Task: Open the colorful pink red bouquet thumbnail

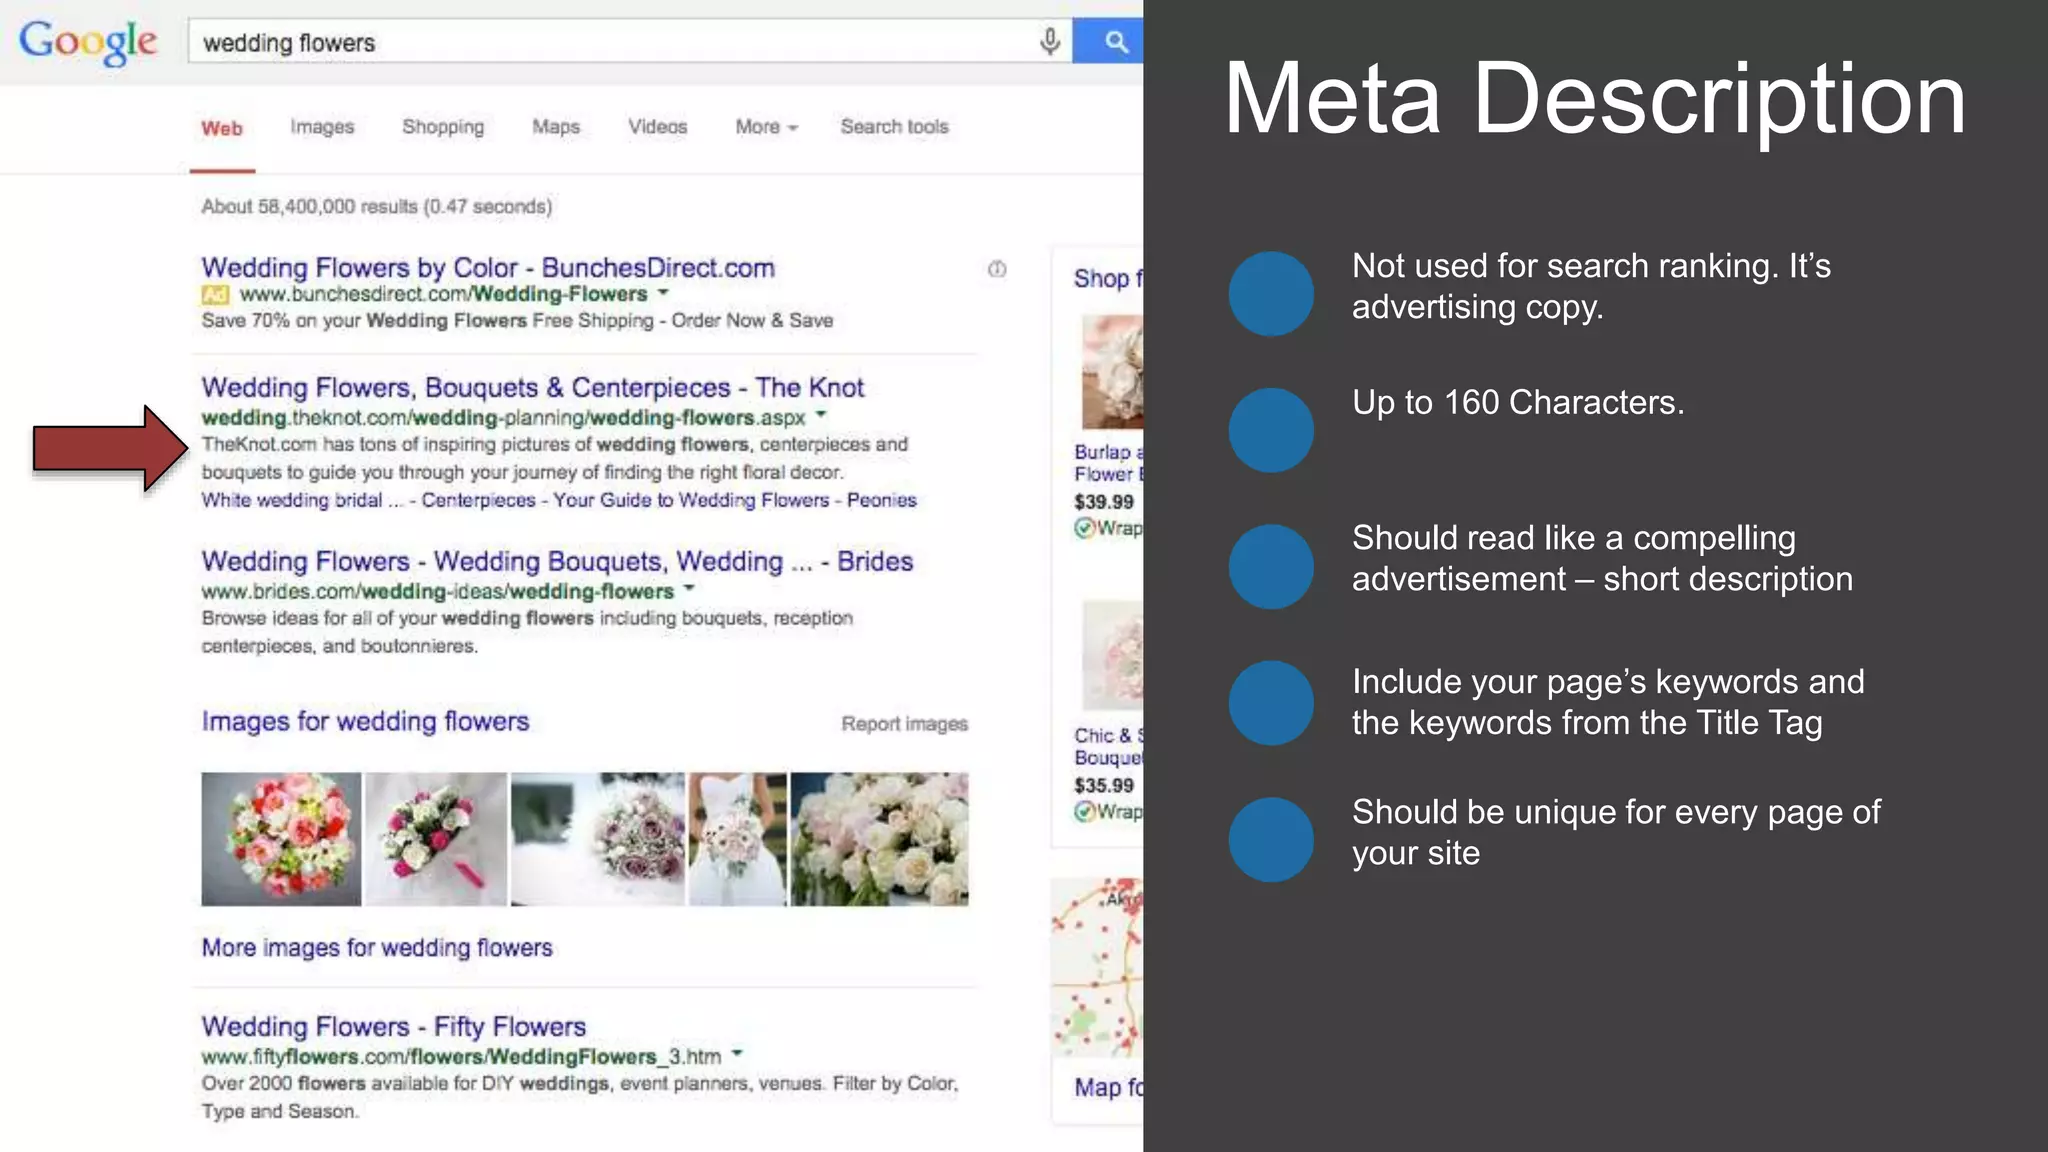Action: 281,839
